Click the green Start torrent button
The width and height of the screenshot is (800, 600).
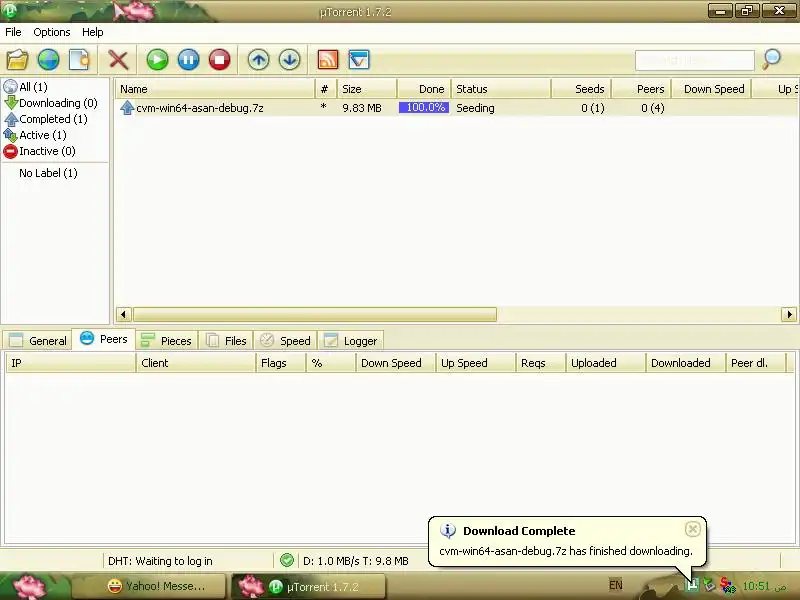[x=157, y=60]
